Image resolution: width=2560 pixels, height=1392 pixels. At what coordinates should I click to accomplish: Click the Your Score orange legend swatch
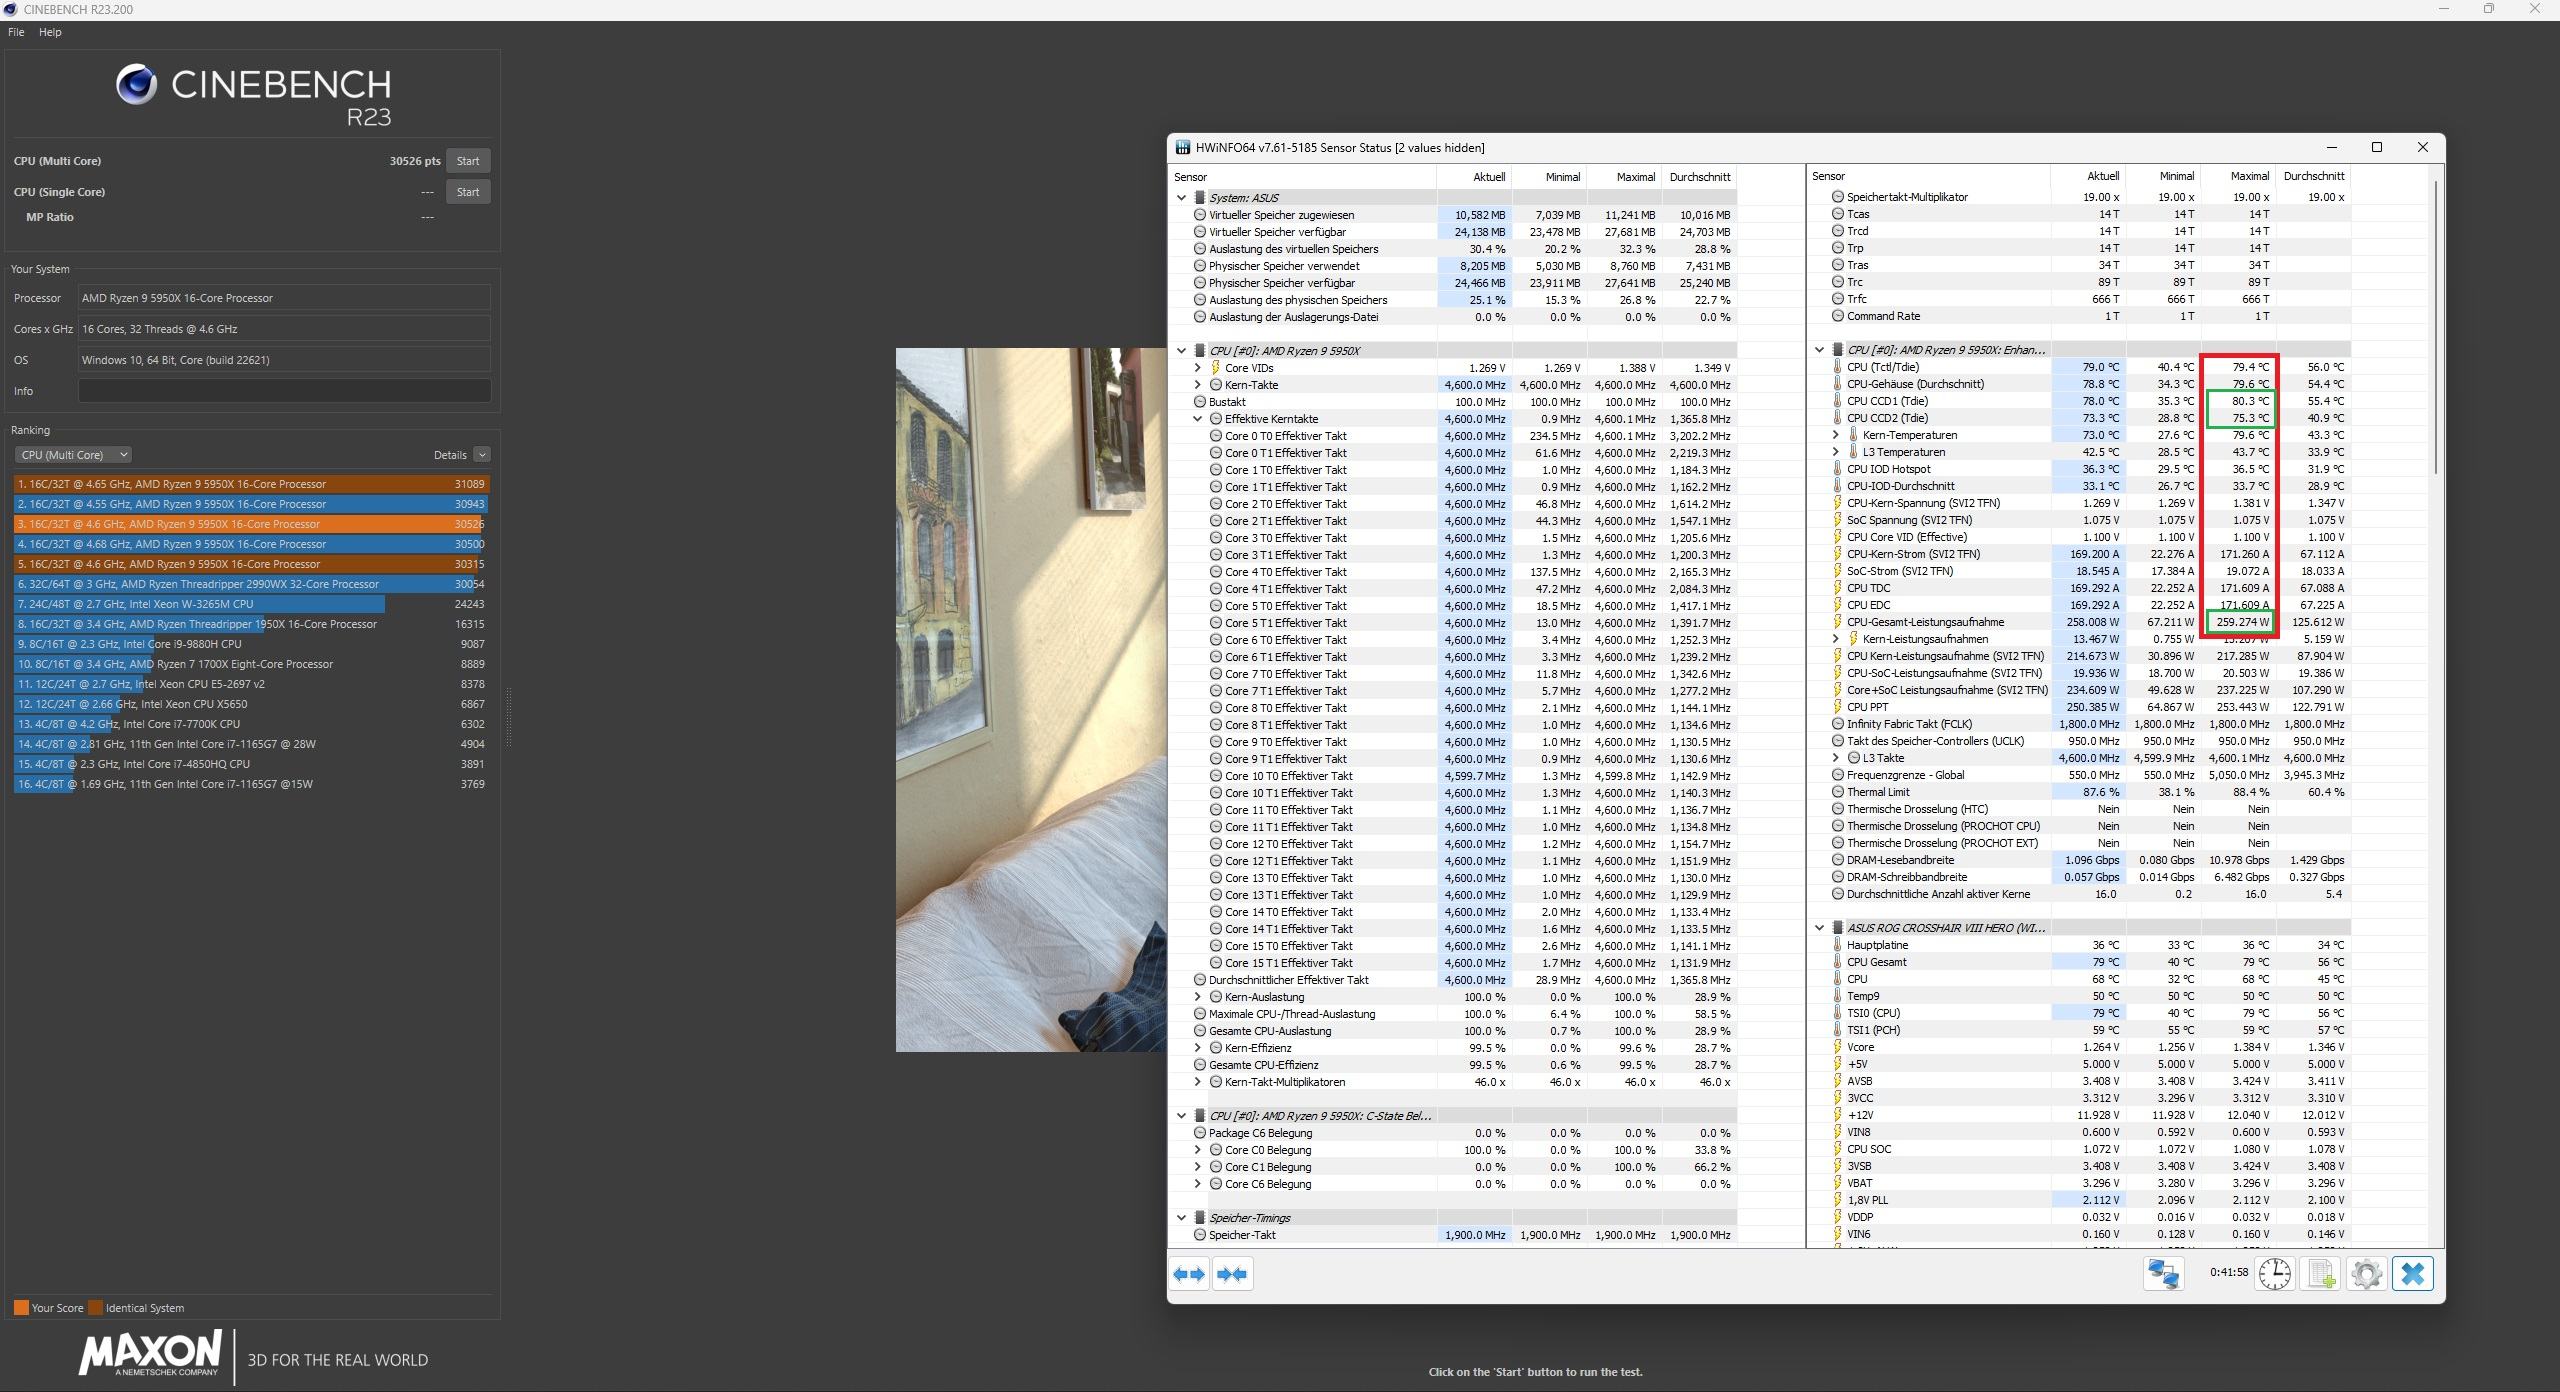click(x=21, y=1308)
